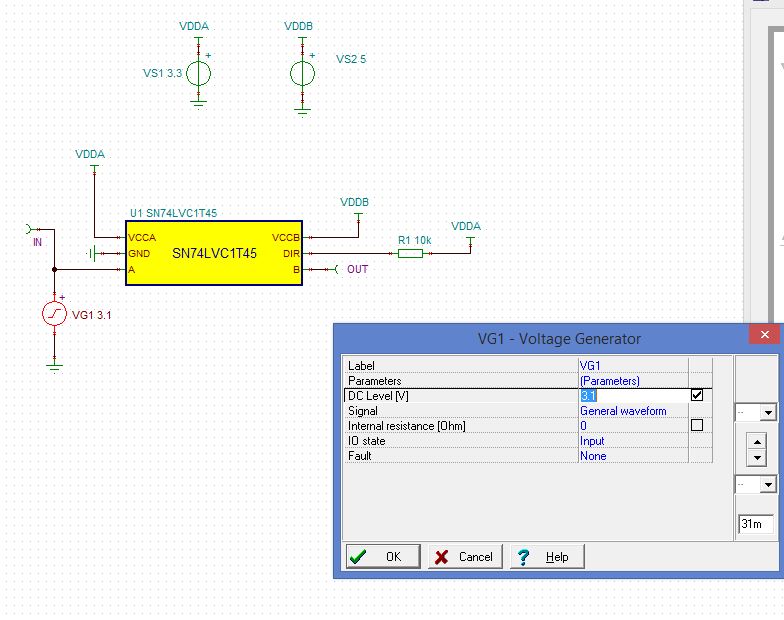Viewport: 784px width, 620px height.
Task: Select the VG1 voltage generator symbol
Action: [x=54, y=314]
